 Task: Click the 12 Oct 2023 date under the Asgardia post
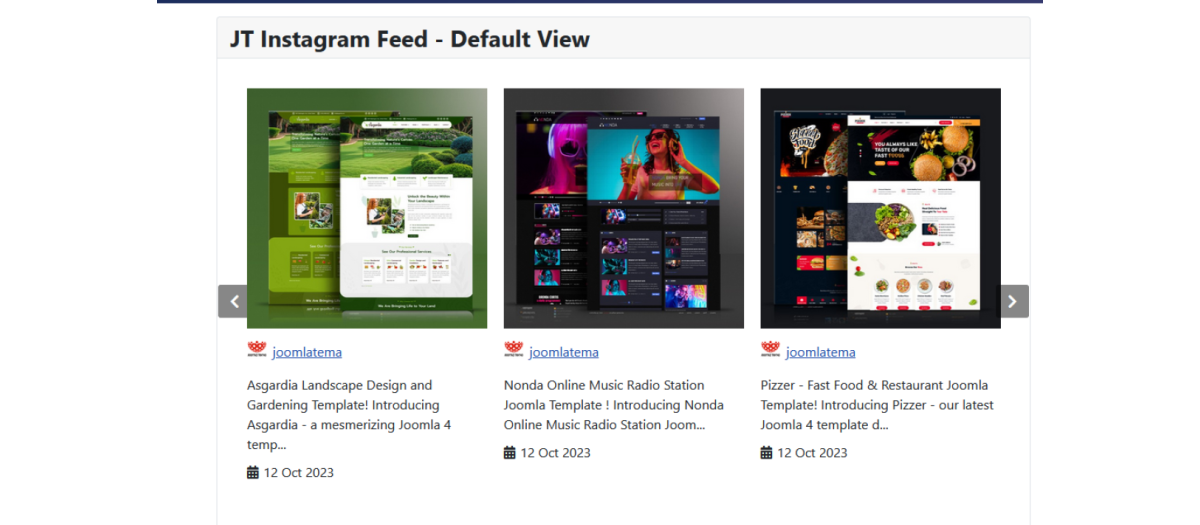point(298,472)
